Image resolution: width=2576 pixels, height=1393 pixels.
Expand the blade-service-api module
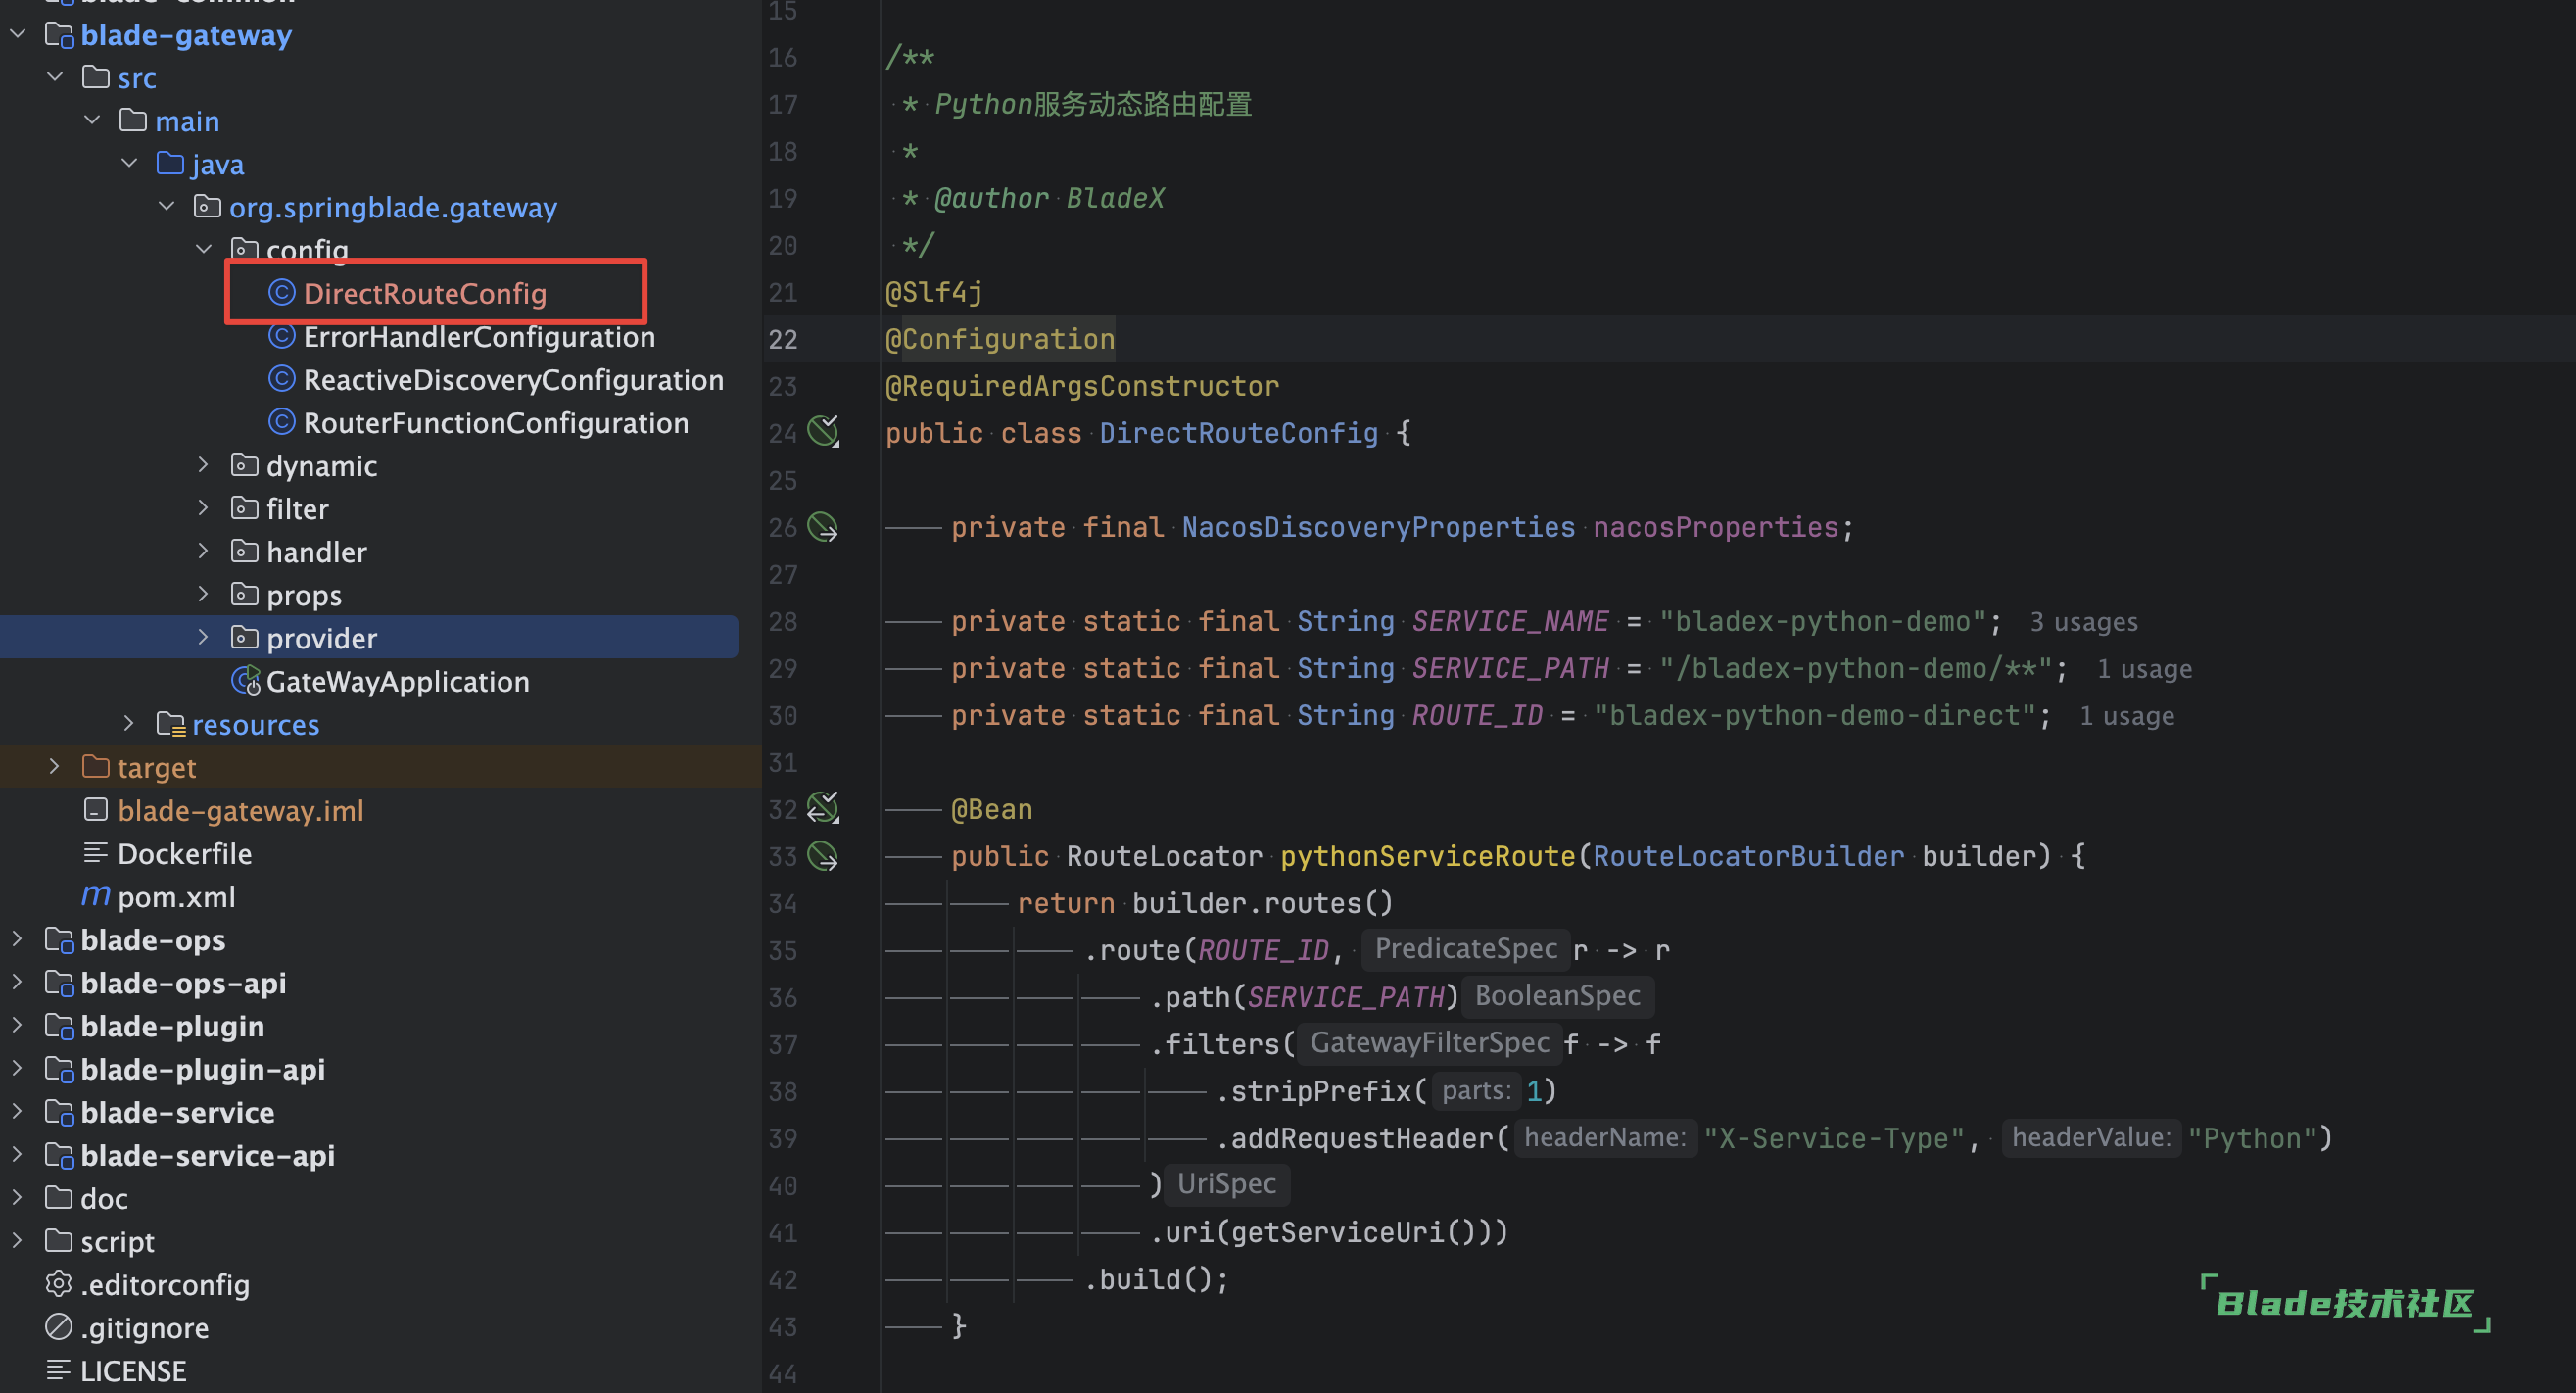[18, 1154]
